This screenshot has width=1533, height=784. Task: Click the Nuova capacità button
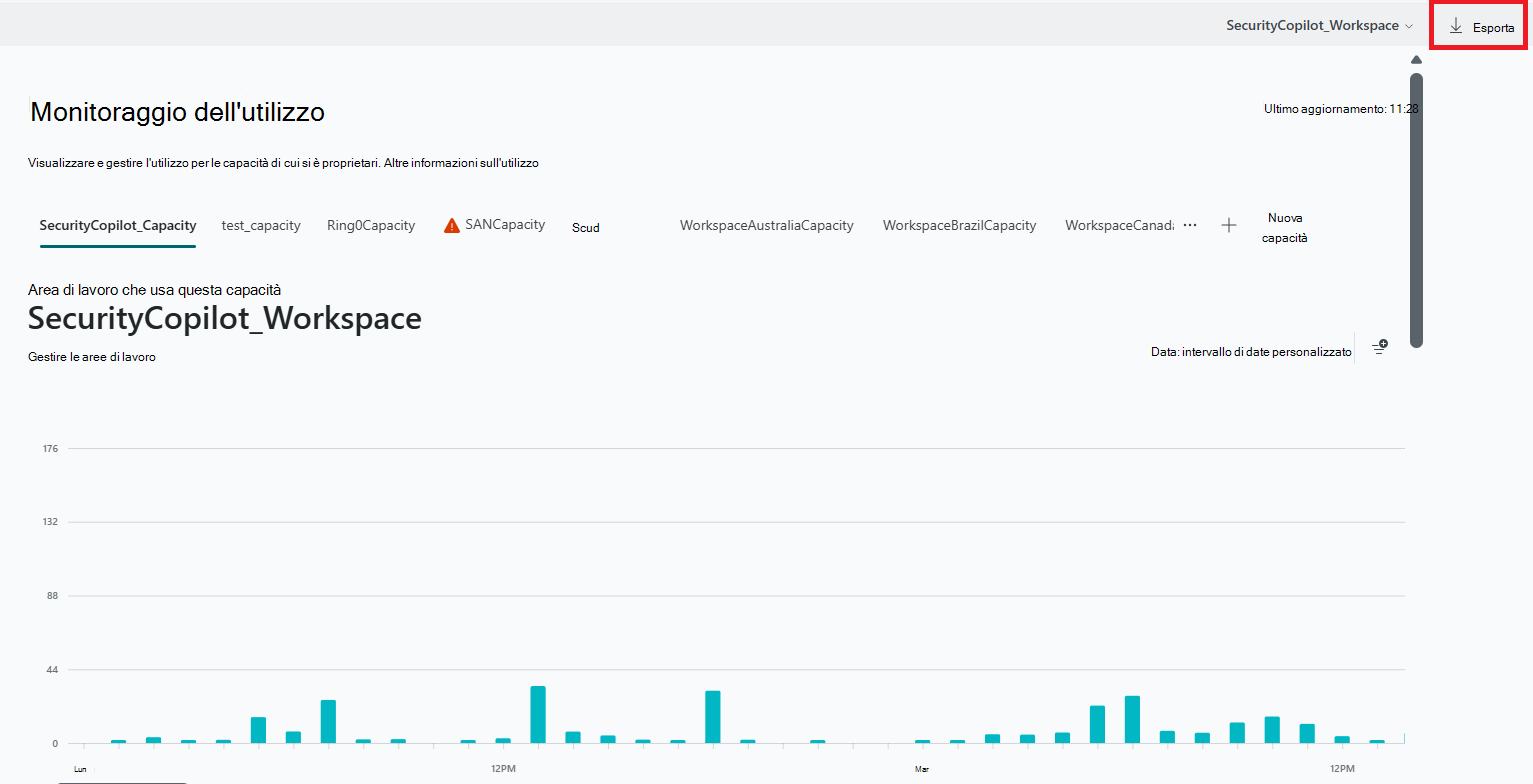click(x=1284, y=227)
